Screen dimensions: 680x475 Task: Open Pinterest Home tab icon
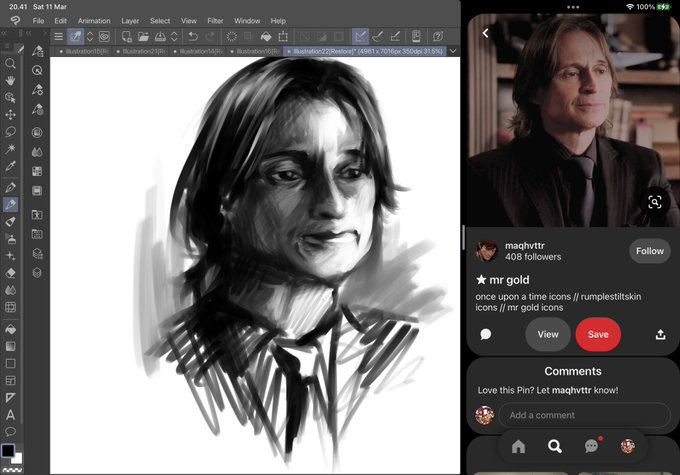point(518,446)
